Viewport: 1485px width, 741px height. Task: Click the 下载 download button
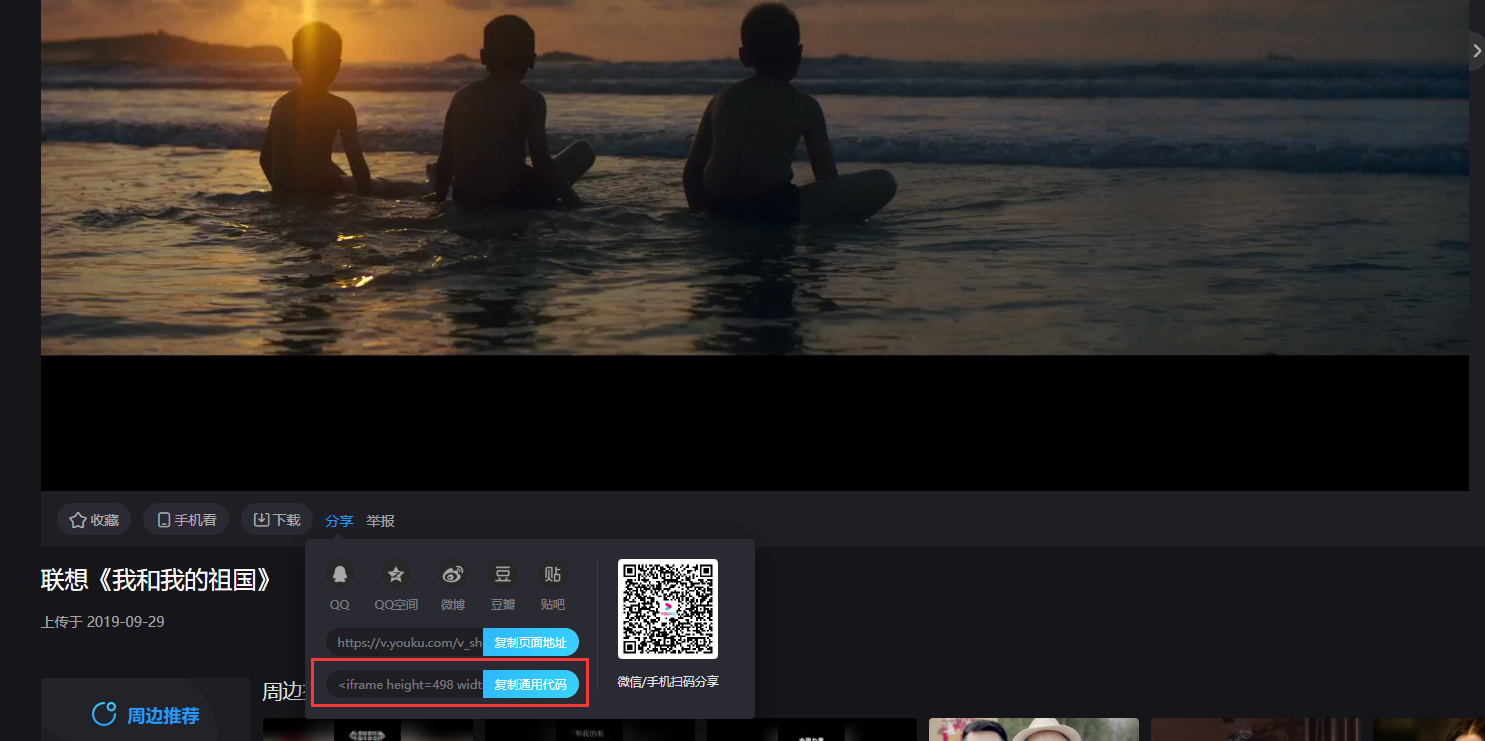(277, 520)
